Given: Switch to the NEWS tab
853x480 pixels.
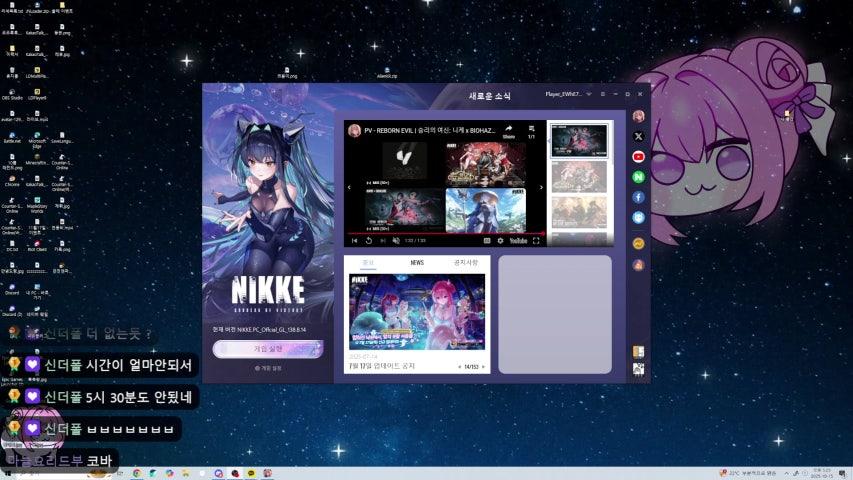Looking at the screenshot, I should (417, 263).
